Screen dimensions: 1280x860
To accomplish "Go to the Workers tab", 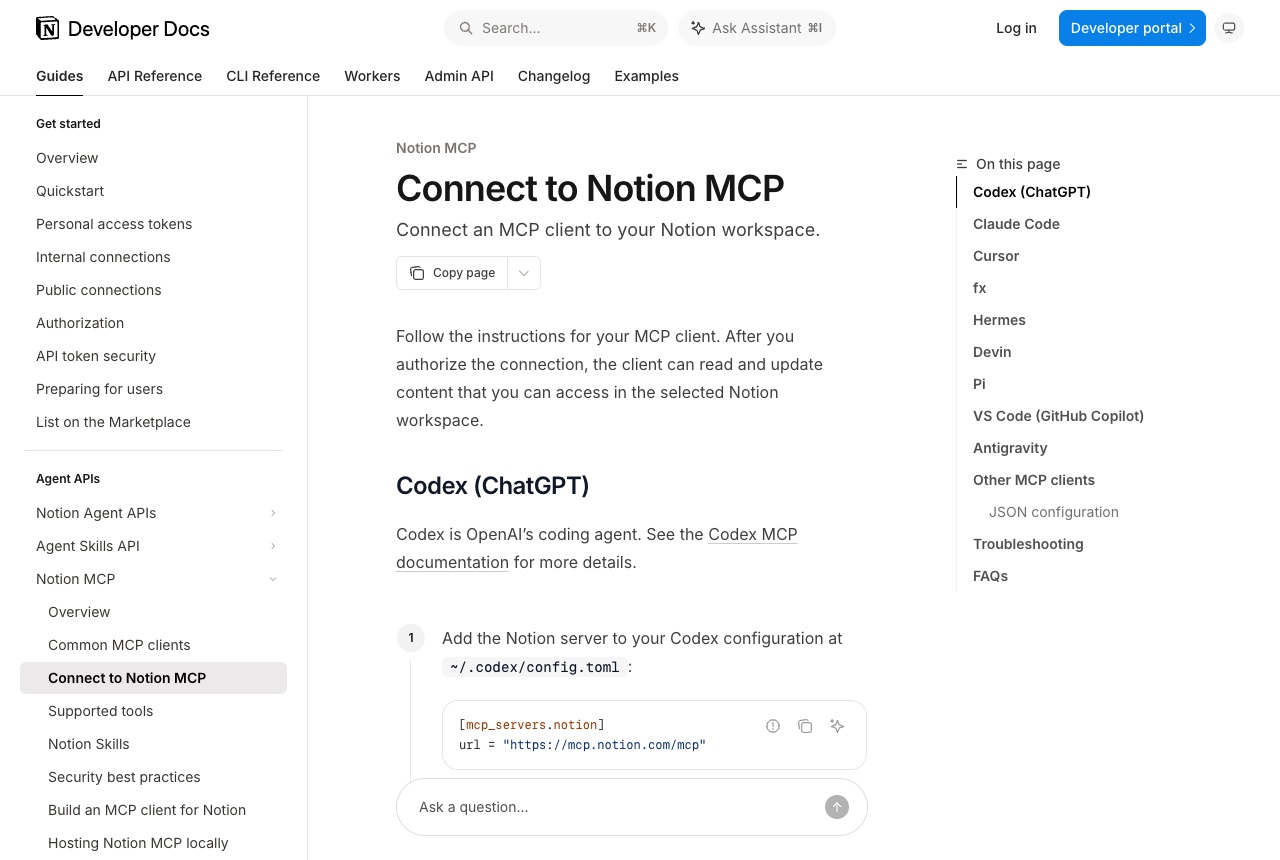I will coord(372,76).
